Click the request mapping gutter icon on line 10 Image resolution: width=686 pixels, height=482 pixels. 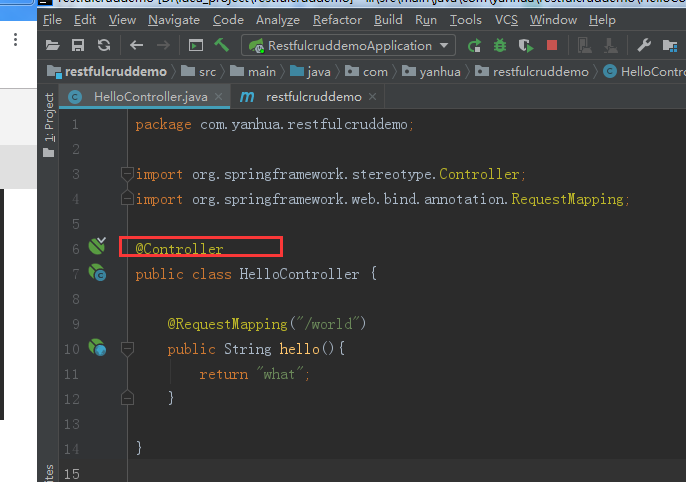(97, 347)
